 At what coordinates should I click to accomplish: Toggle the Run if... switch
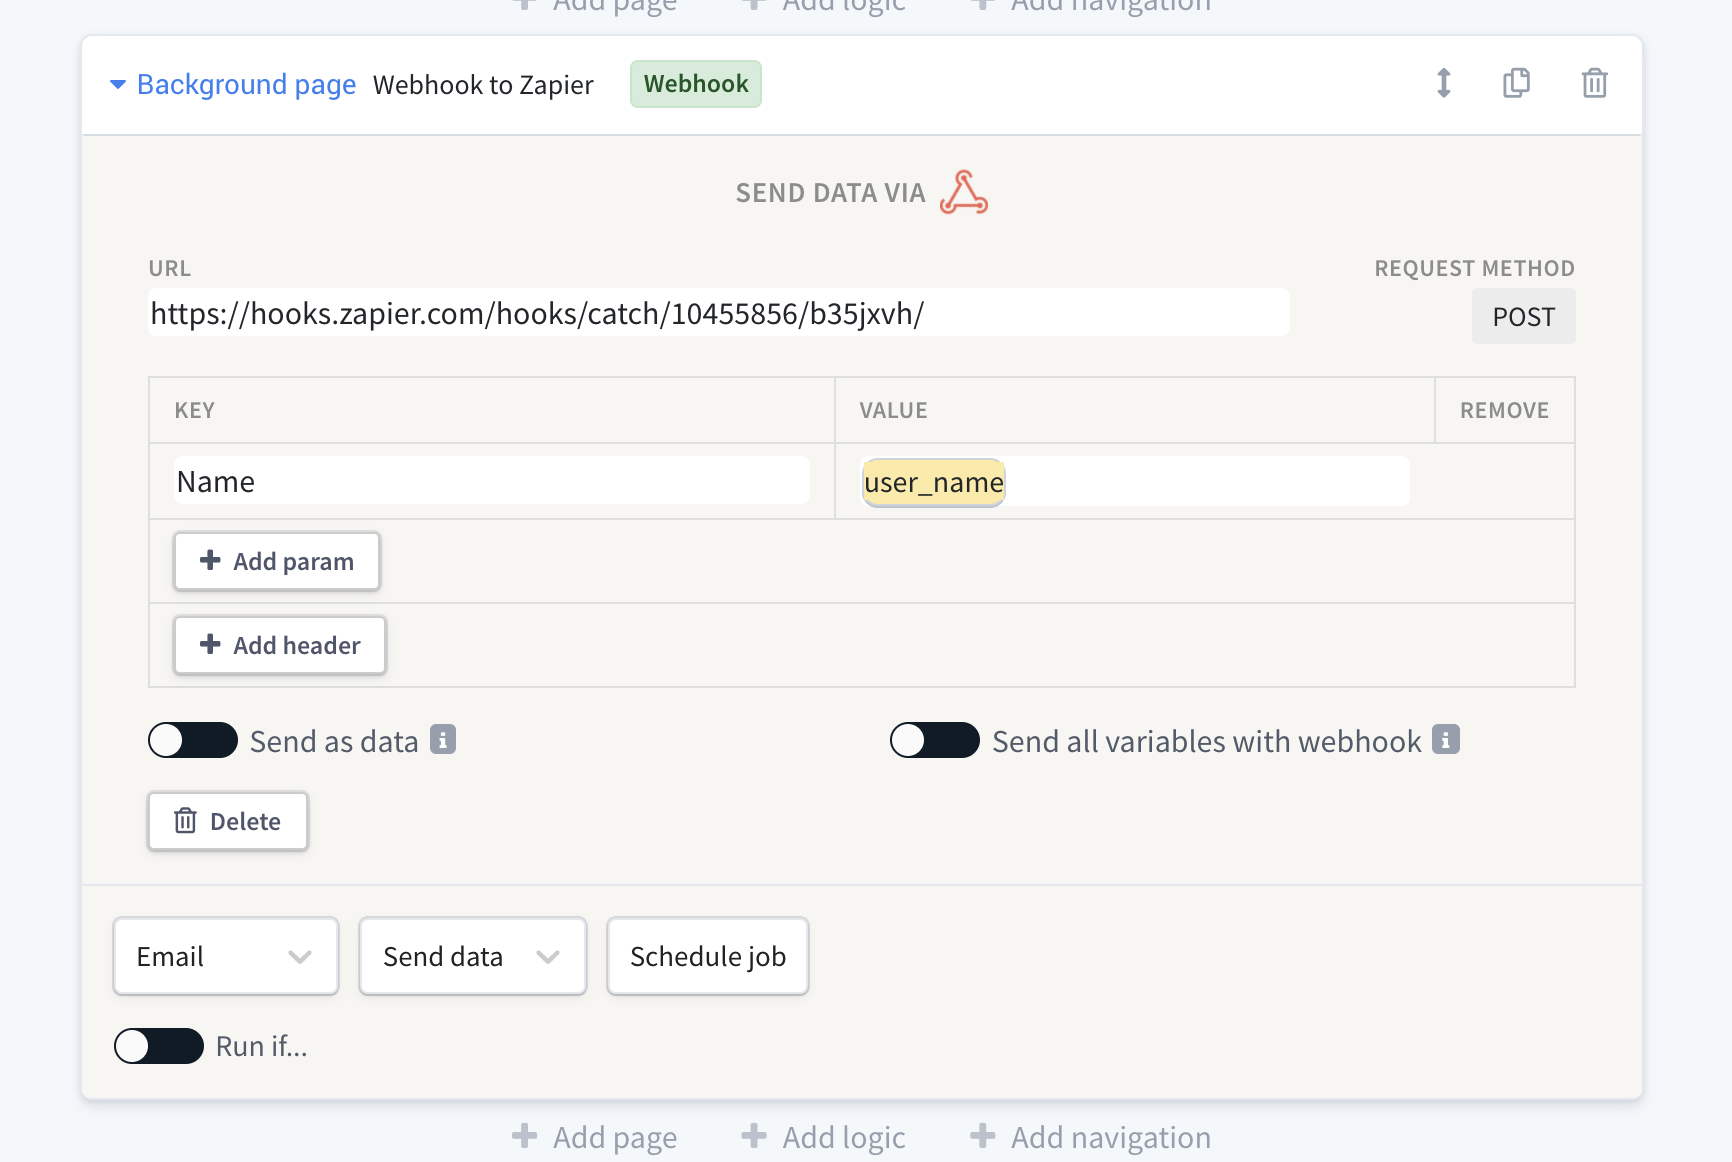click(159, 1046)
